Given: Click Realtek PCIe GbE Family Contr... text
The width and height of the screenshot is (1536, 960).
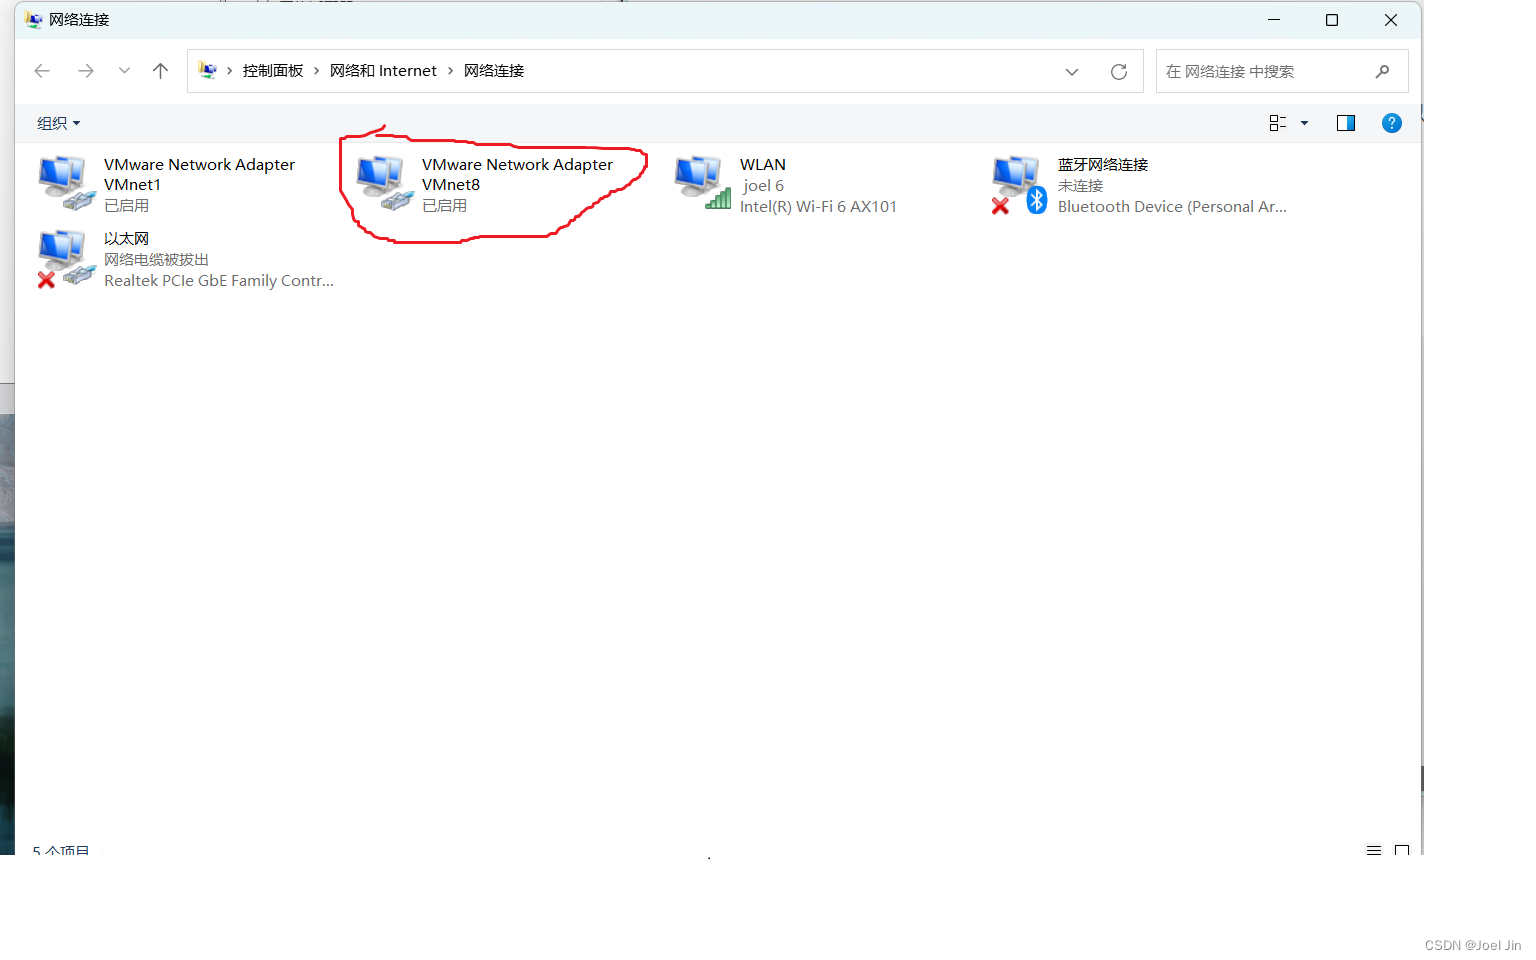Looking at the screenshot, I should [219, 281].
